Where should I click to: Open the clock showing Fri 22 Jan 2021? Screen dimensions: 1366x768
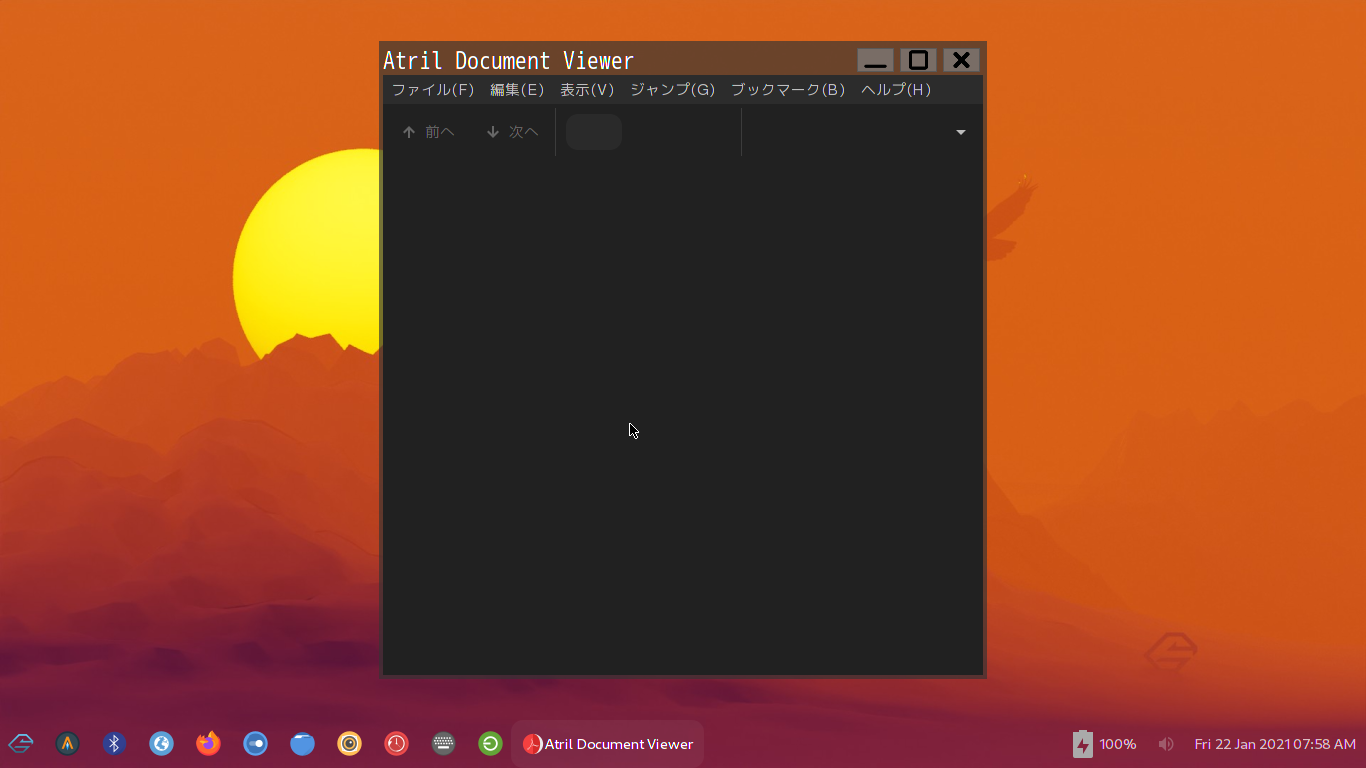pyautogui.click(x=1275, y=744)
